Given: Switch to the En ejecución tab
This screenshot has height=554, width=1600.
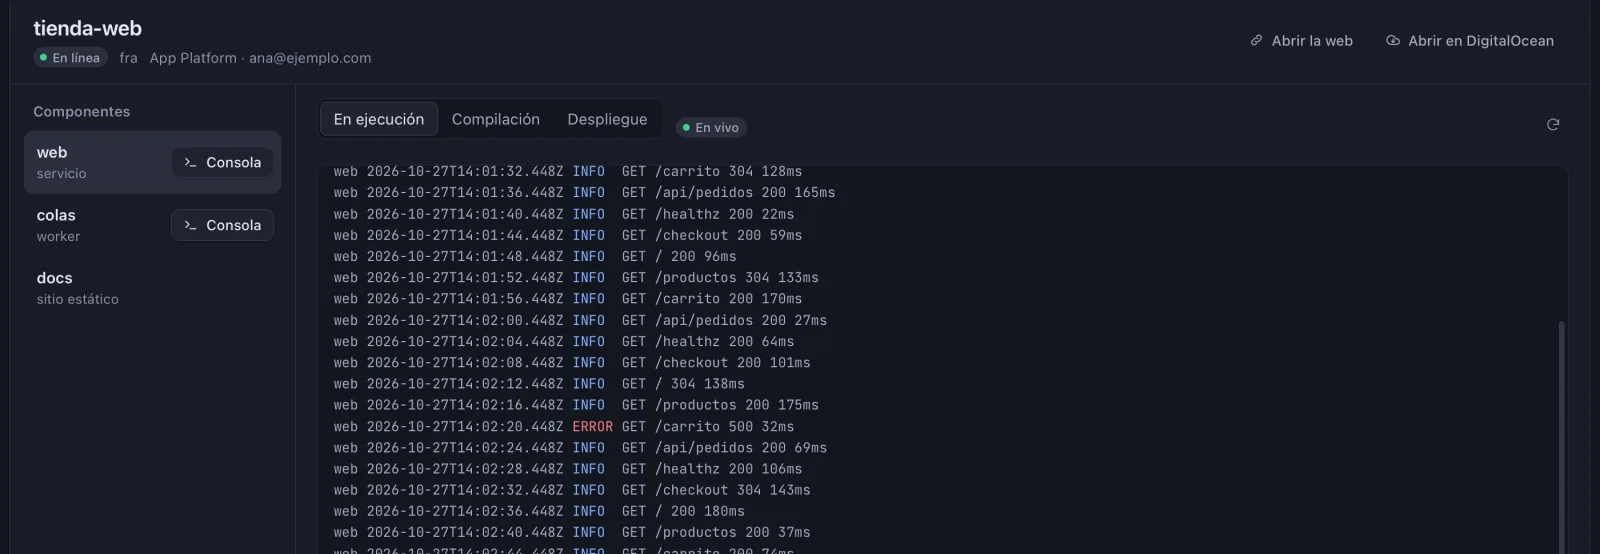Looking at the screenshot, I should [x=379, y=120].
